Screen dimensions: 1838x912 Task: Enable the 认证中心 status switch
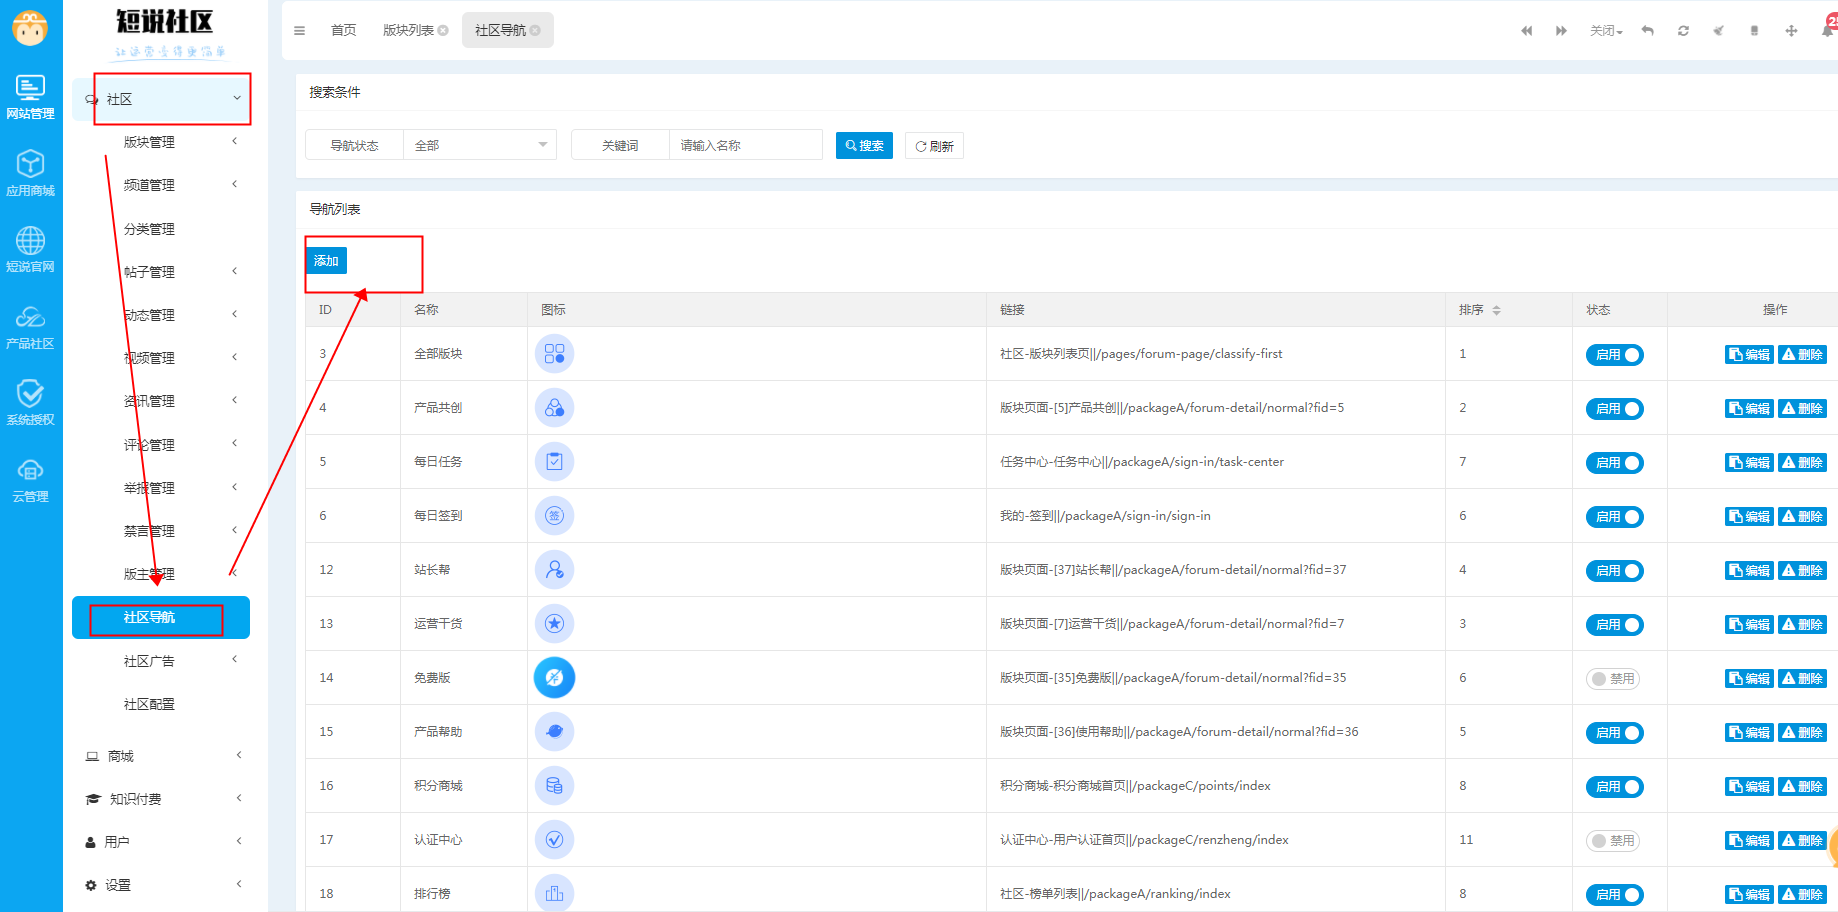1613,841
